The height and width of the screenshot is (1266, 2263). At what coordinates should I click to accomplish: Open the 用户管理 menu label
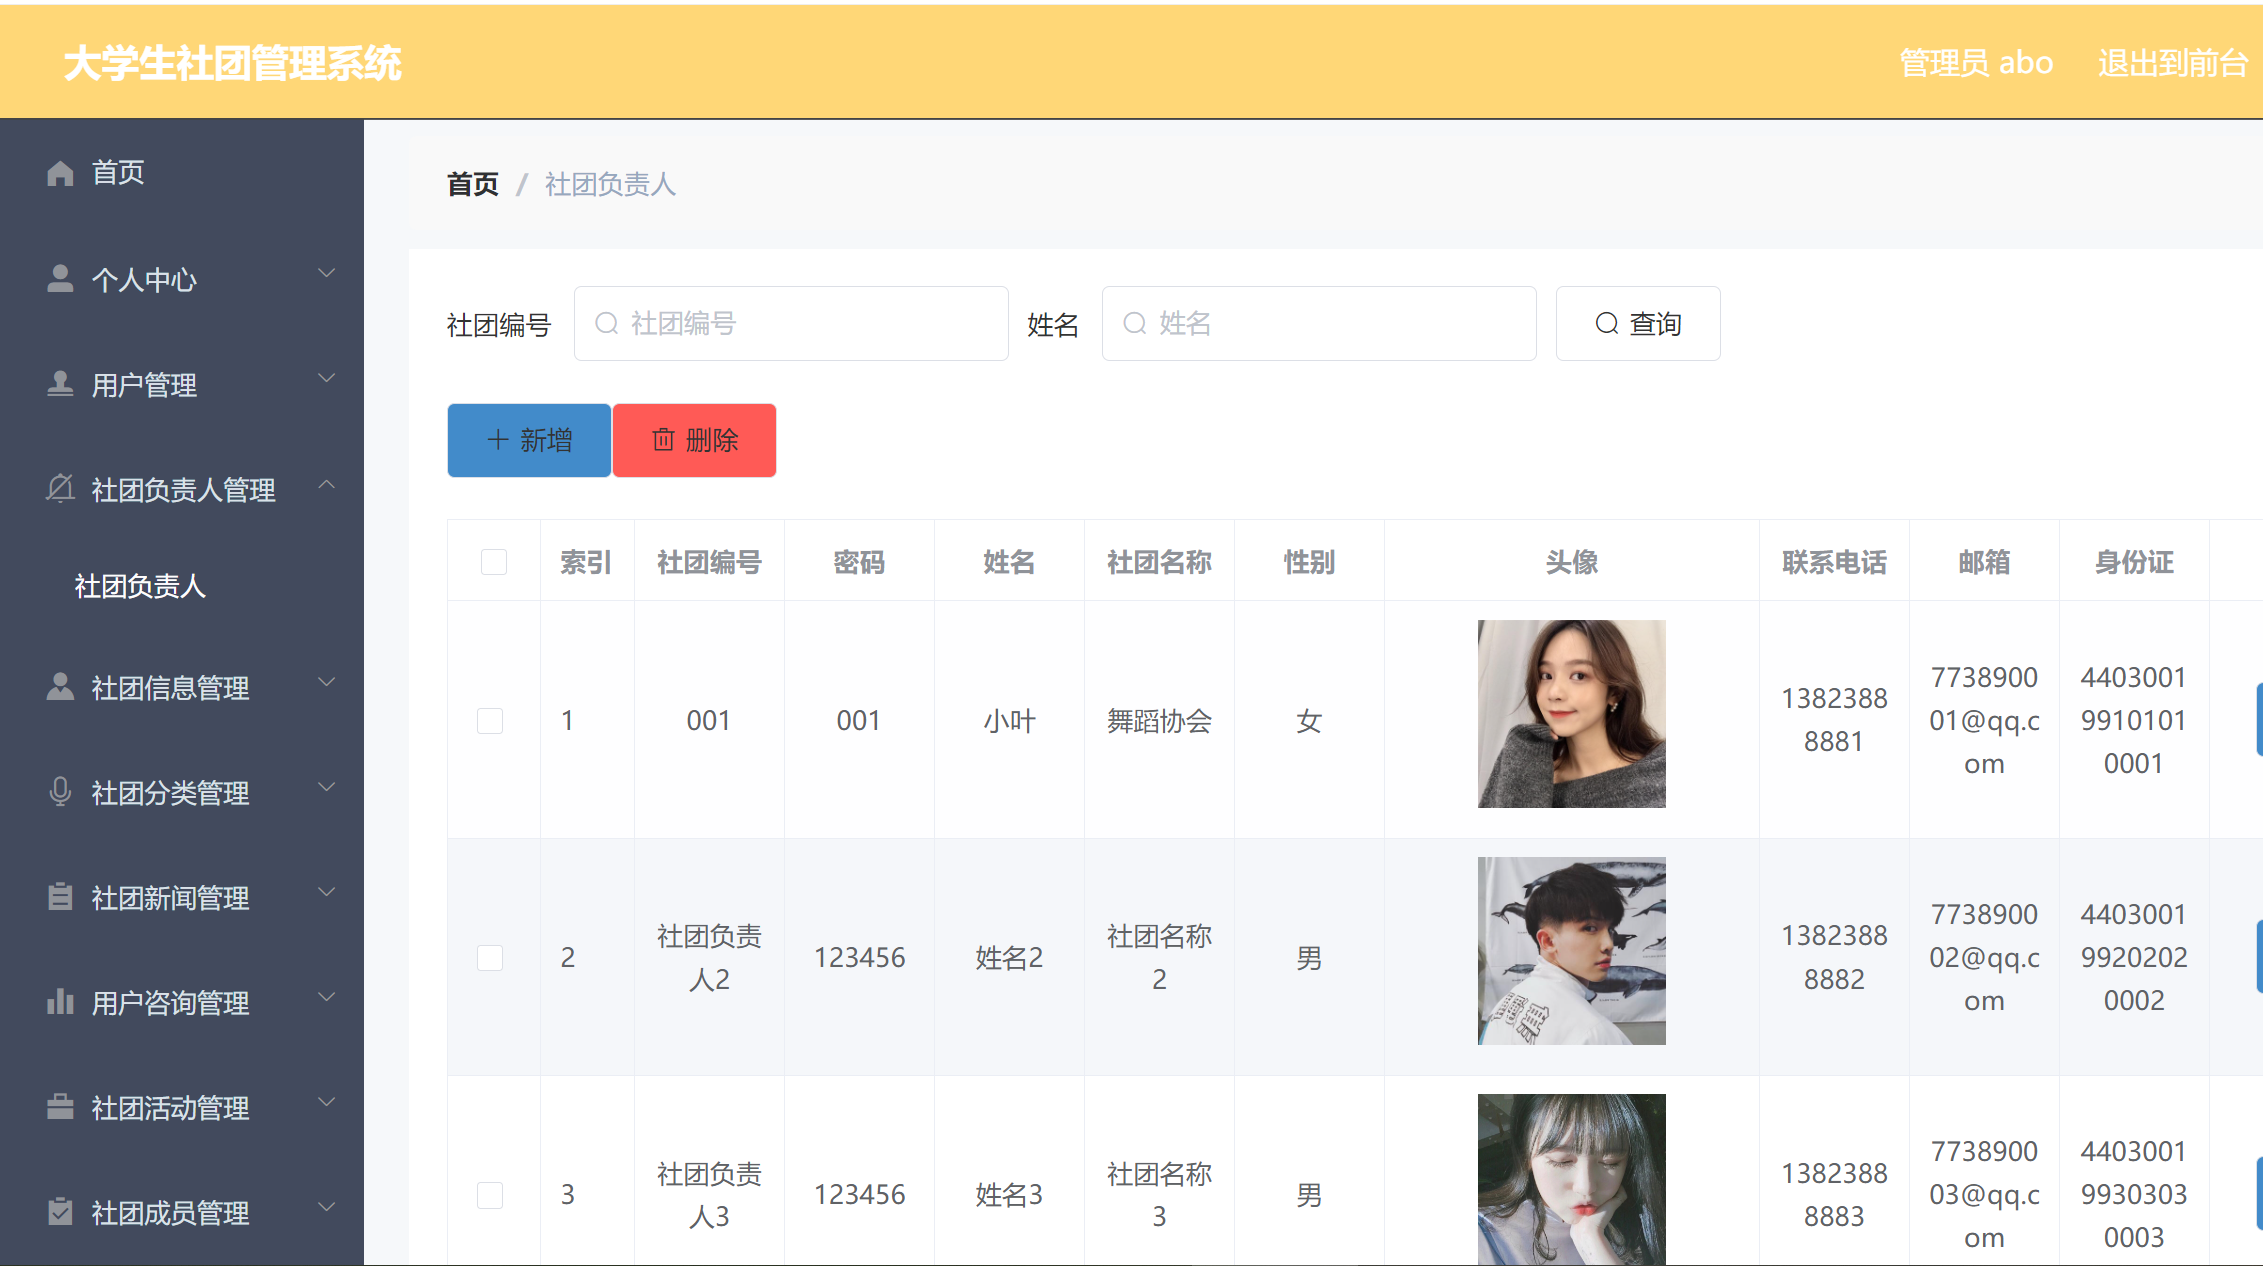point(144,385)
